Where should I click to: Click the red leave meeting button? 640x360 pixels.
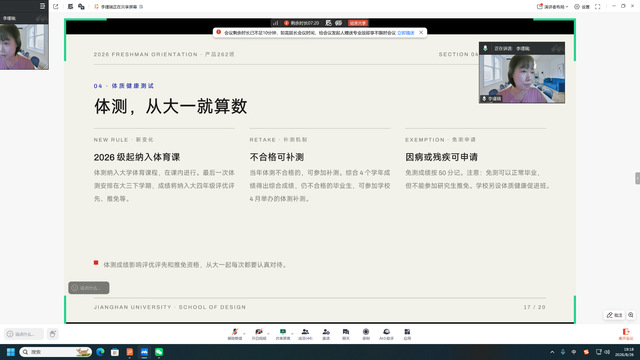(626, 334)
